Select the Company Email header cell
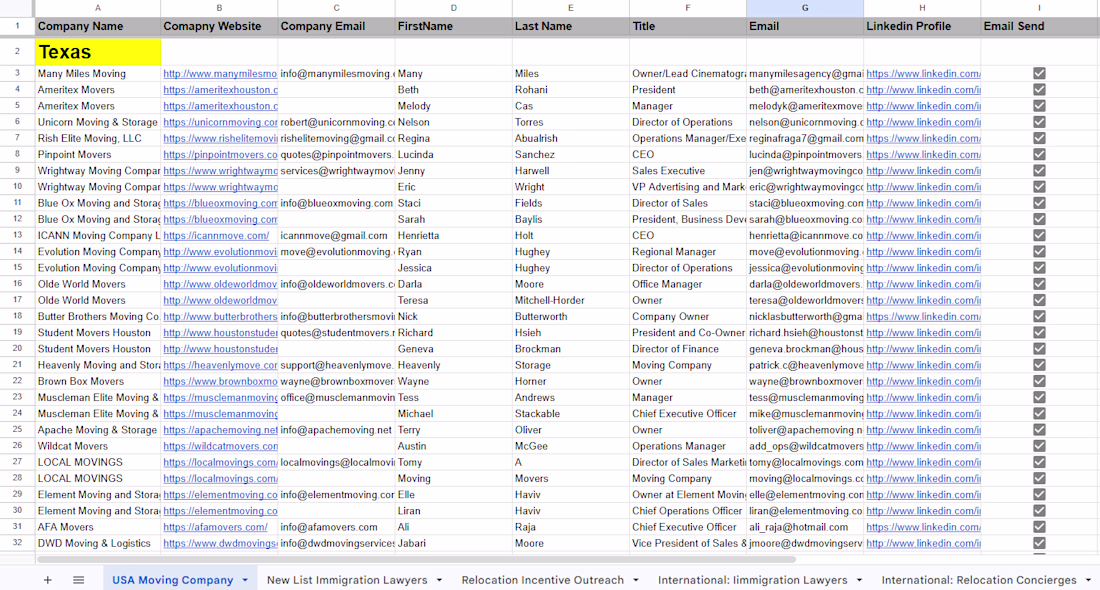Screen dimensions: 1100x590 click(x=336, y=27)
